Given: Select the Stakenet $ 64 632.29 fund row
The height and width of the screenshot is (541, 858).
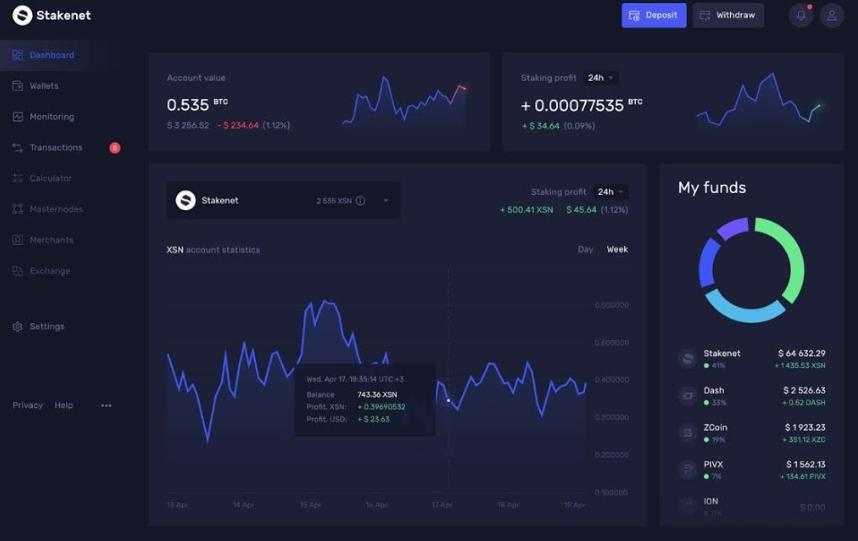Looking at the screenshot, I should coord(751,359).
